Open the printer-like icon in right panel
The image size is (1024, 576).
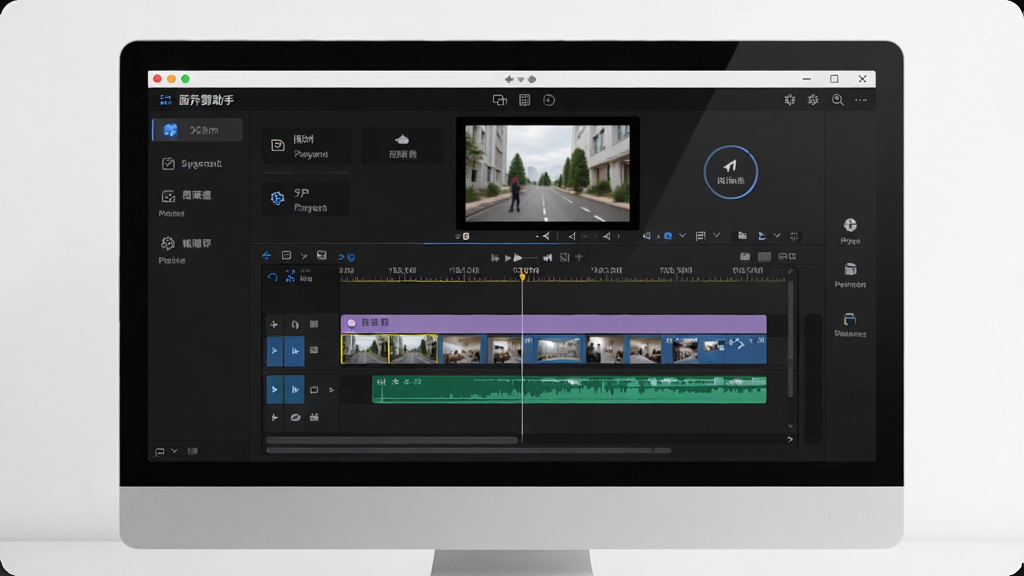pos(850,319)
